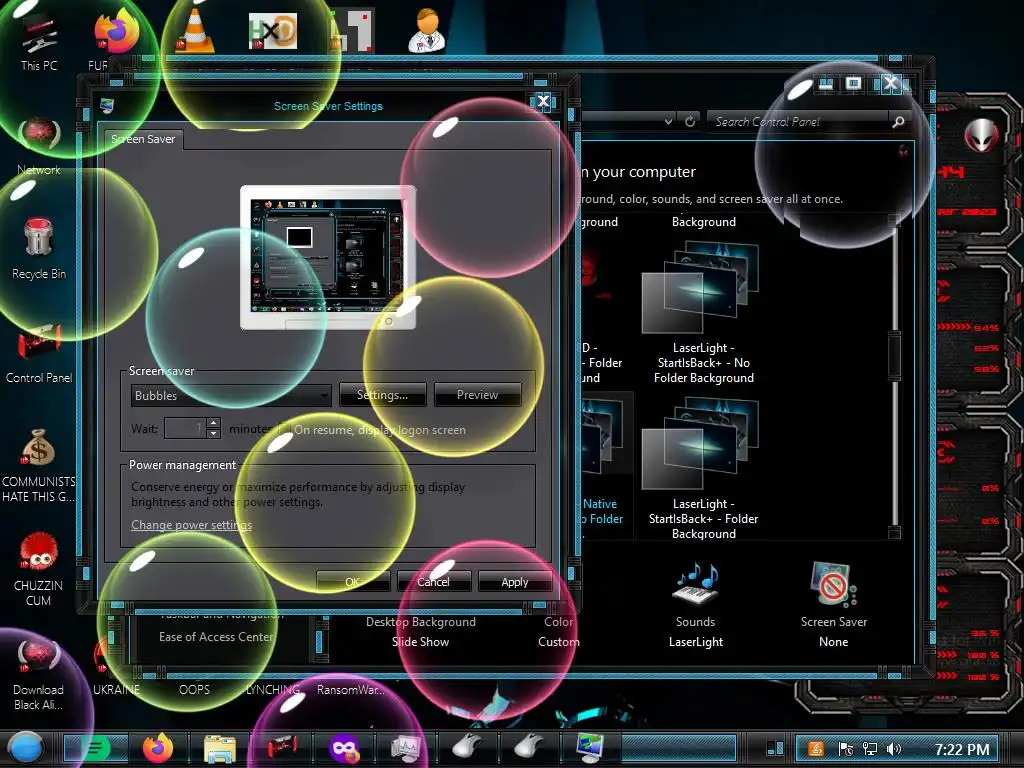The image size is (1024, 768).
Task: Expand the Control Panel address bar dropdown
Action: (668, 121)
